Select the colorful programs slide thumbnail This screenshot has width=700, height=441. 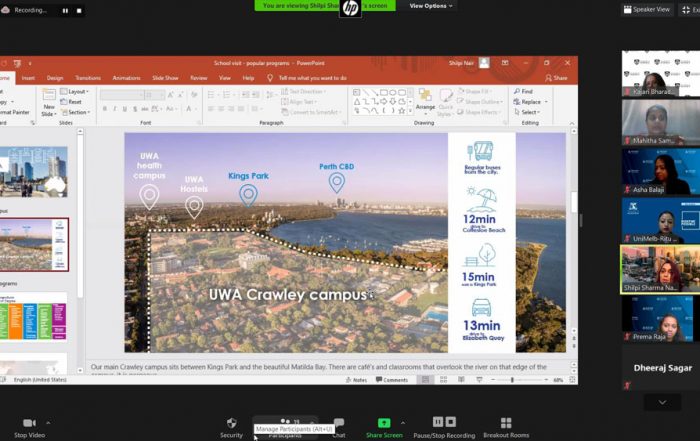point(33,316)
